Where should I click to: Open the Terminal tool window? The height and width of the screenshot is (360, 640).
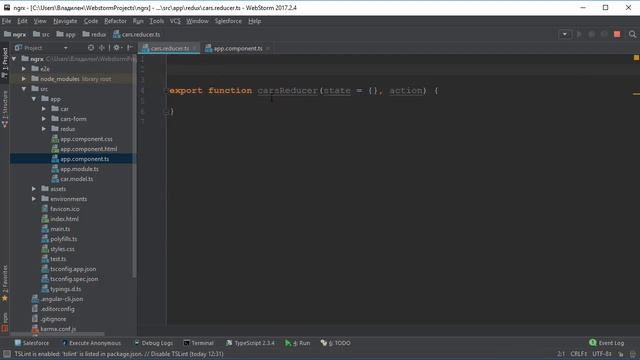pyautogui.click(x=198, y=343)
